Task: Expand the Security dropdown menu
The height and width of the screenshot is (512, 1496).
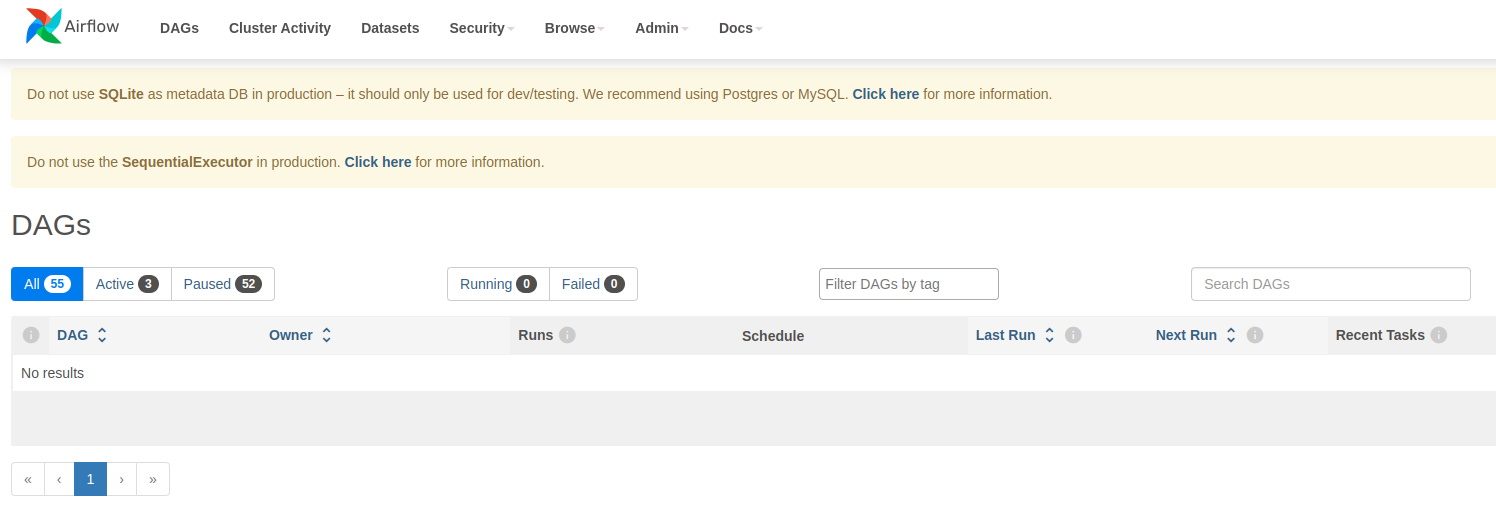Action: tap(481, 28)
